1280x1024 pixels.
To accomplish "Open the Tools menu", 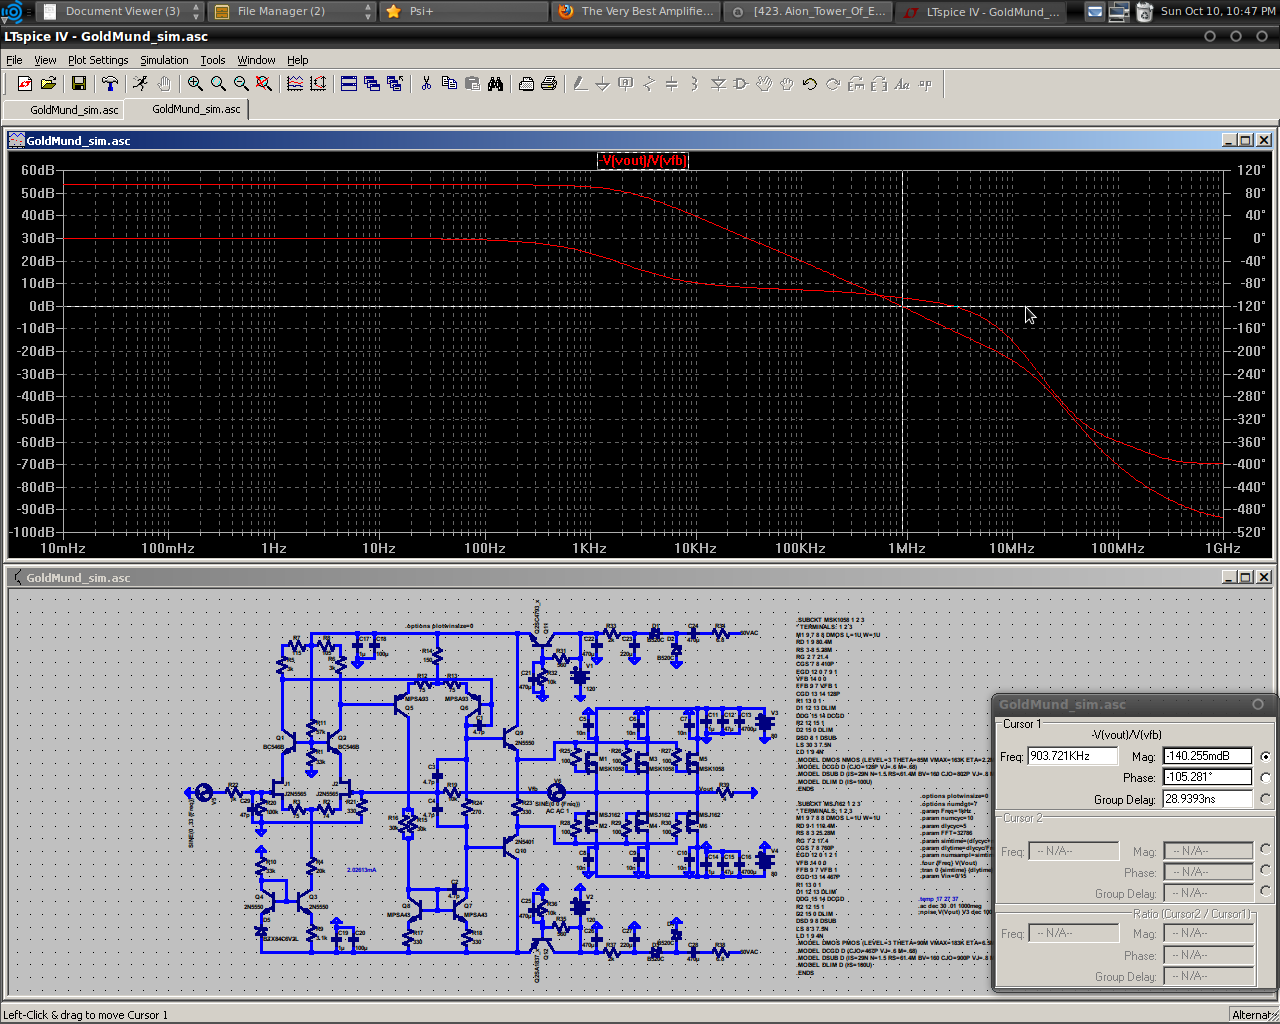I will click(x=213, y=60).
